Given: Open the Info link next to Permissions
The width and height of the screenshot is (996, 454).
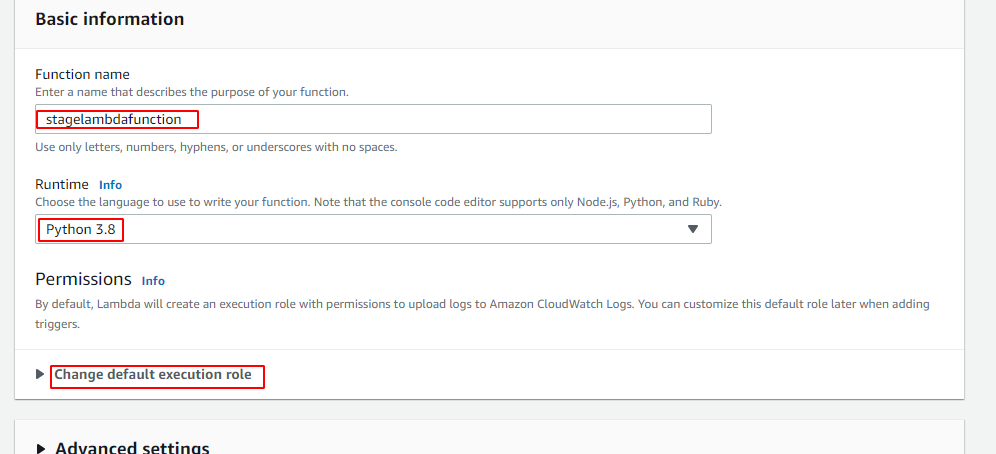Looking at the screenshot, I should click(153, 281).
